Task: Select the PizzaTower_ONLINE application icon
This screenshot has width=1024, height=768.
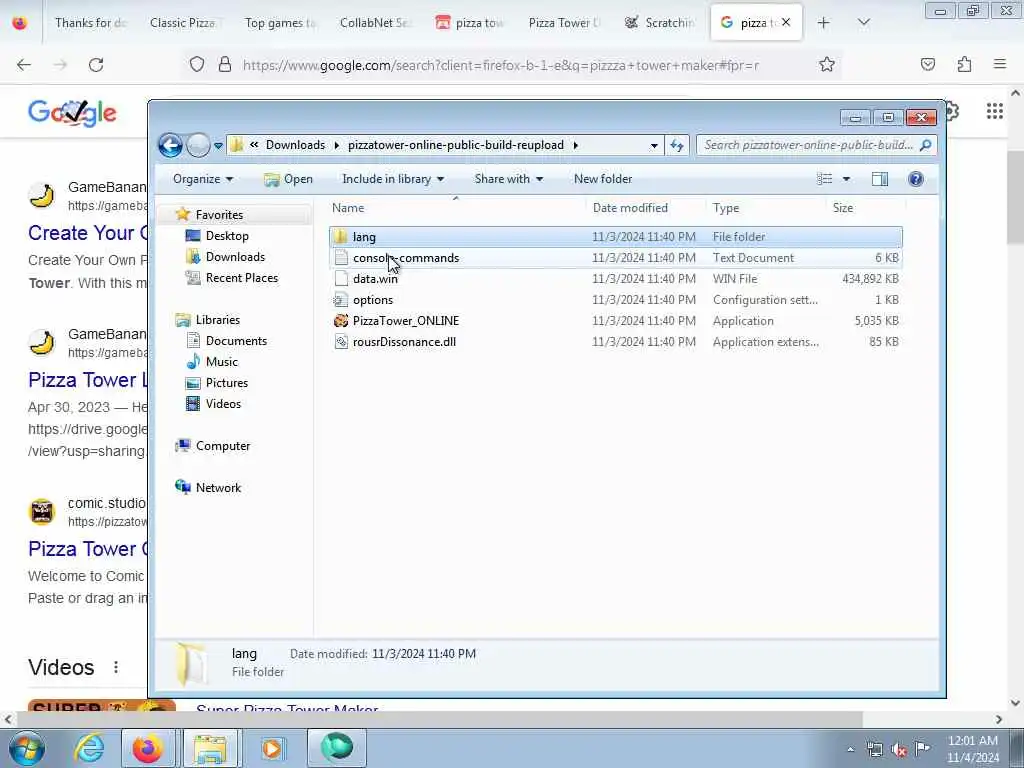Action: (x=340, y=321)
